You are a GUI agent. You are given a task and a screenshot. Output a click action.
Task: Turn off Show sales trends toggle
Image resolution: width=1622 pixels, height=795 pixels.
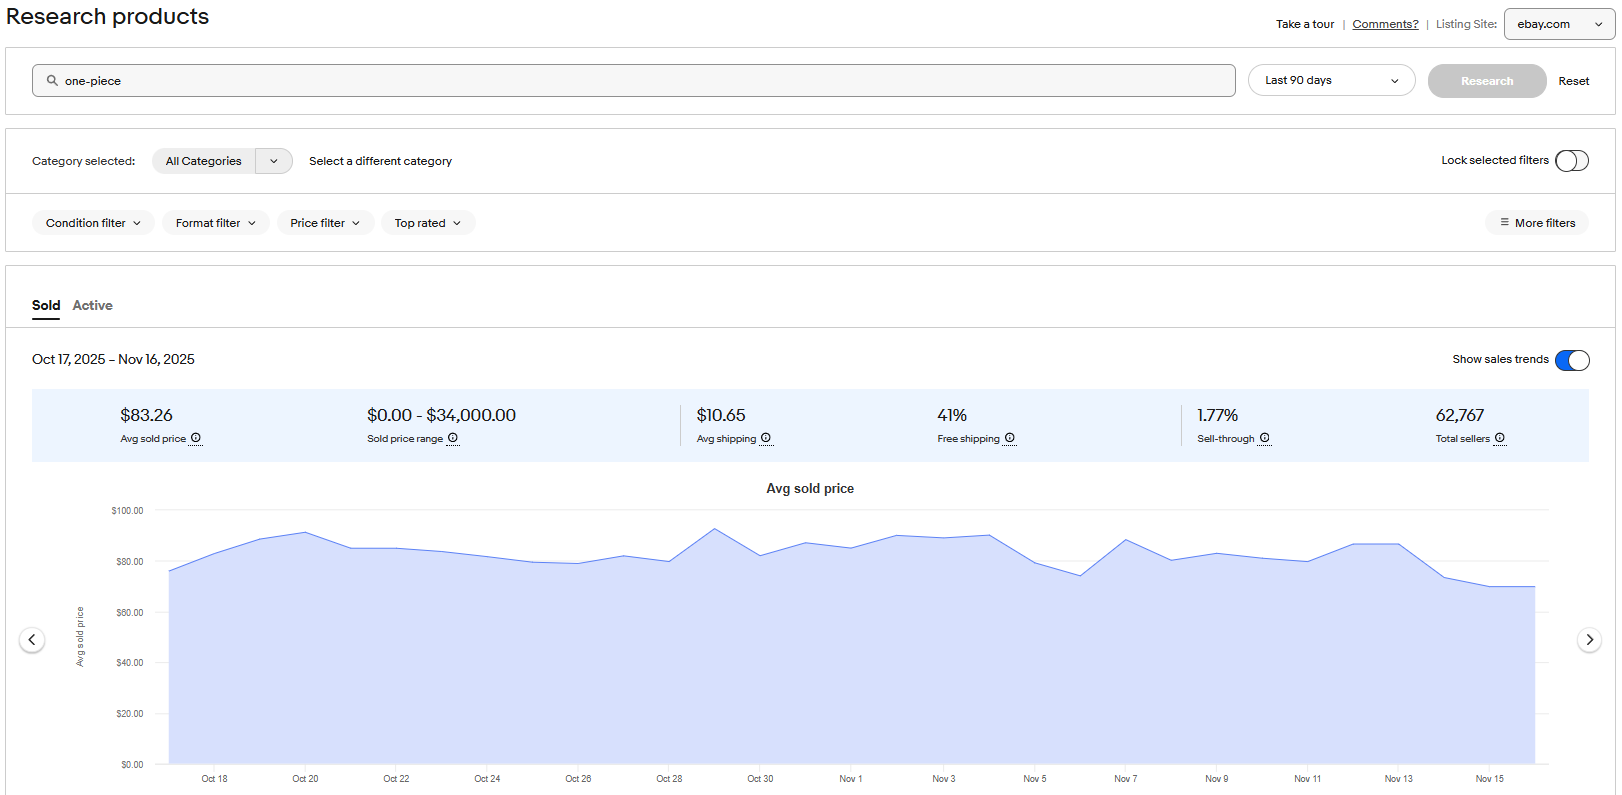[x=1571, y=360]
